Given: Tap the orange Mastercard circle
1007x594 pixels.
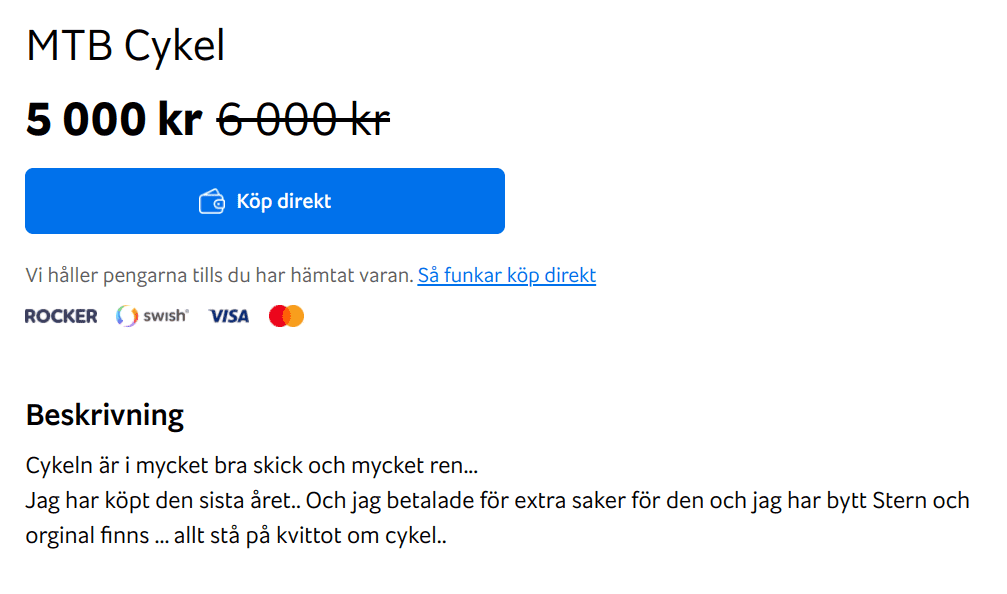Looking at the screenshot, I should (293, 315).
